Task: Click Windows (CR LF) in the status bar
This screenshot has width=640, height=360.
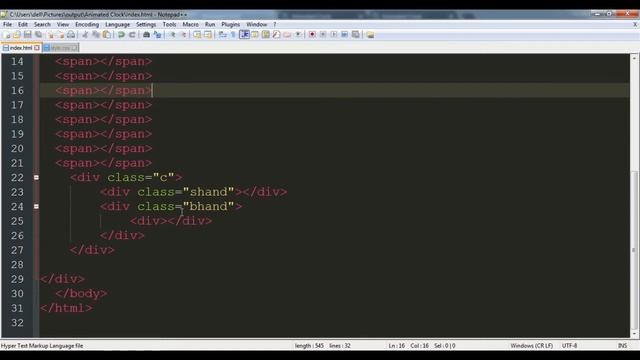Action: pyautogui.click(x=531, y=346)
